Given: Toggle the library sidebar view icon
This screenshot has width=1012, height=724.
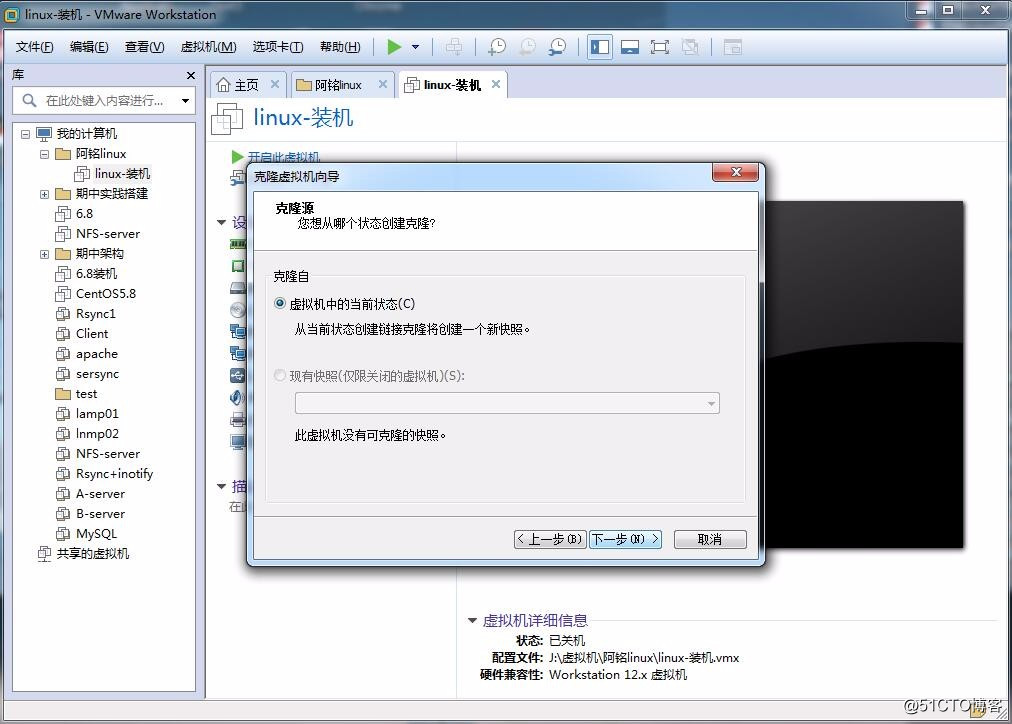Looking at the screenshot, I should 600,47.
